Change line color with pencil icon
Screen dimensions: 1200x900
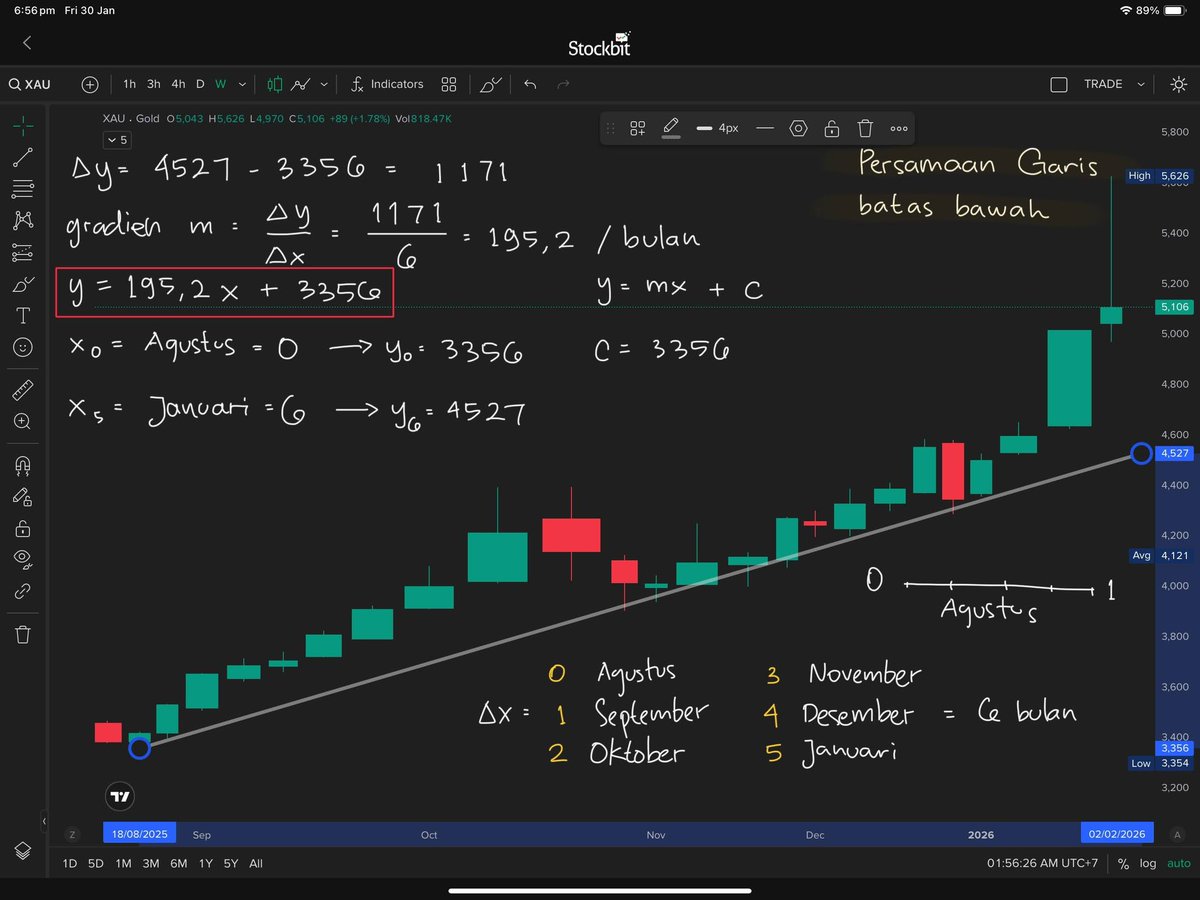671,128
